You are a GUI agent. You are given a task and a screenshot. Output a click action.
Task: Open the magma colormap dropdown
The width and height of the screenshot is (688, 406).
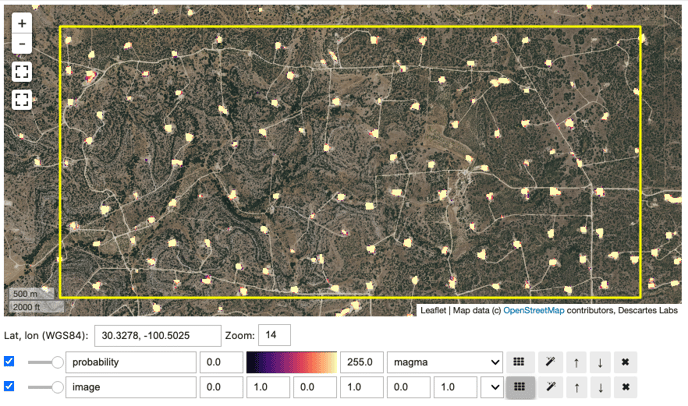pyautogui.click(x=445, y=362)
